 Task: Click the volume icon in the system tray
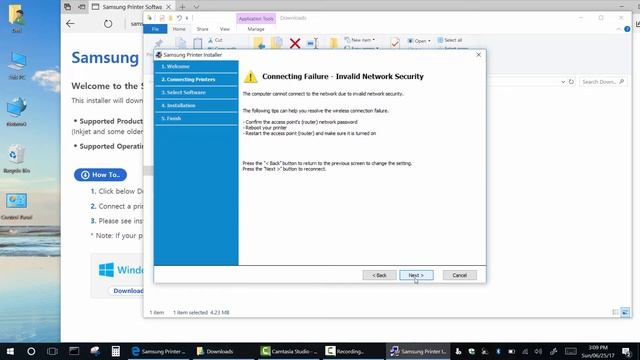(x=538, y=351)
